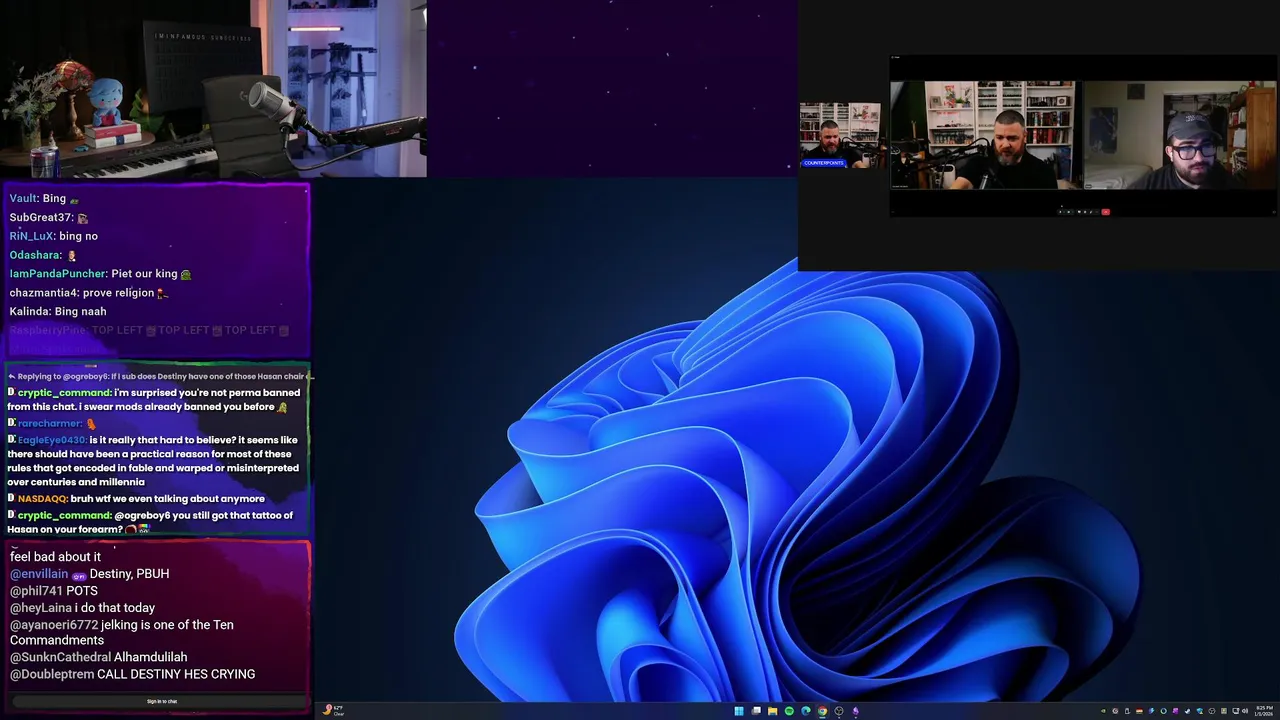The image size is (1280, 720).
Task: Launch Microsoft Edge from the taskbar
Action: point(806,711)
